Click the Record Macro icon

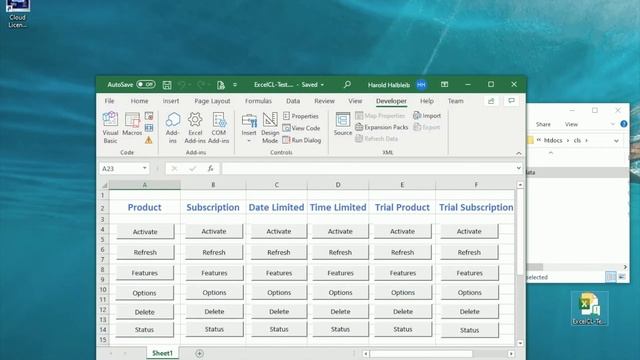pos(149,116)
